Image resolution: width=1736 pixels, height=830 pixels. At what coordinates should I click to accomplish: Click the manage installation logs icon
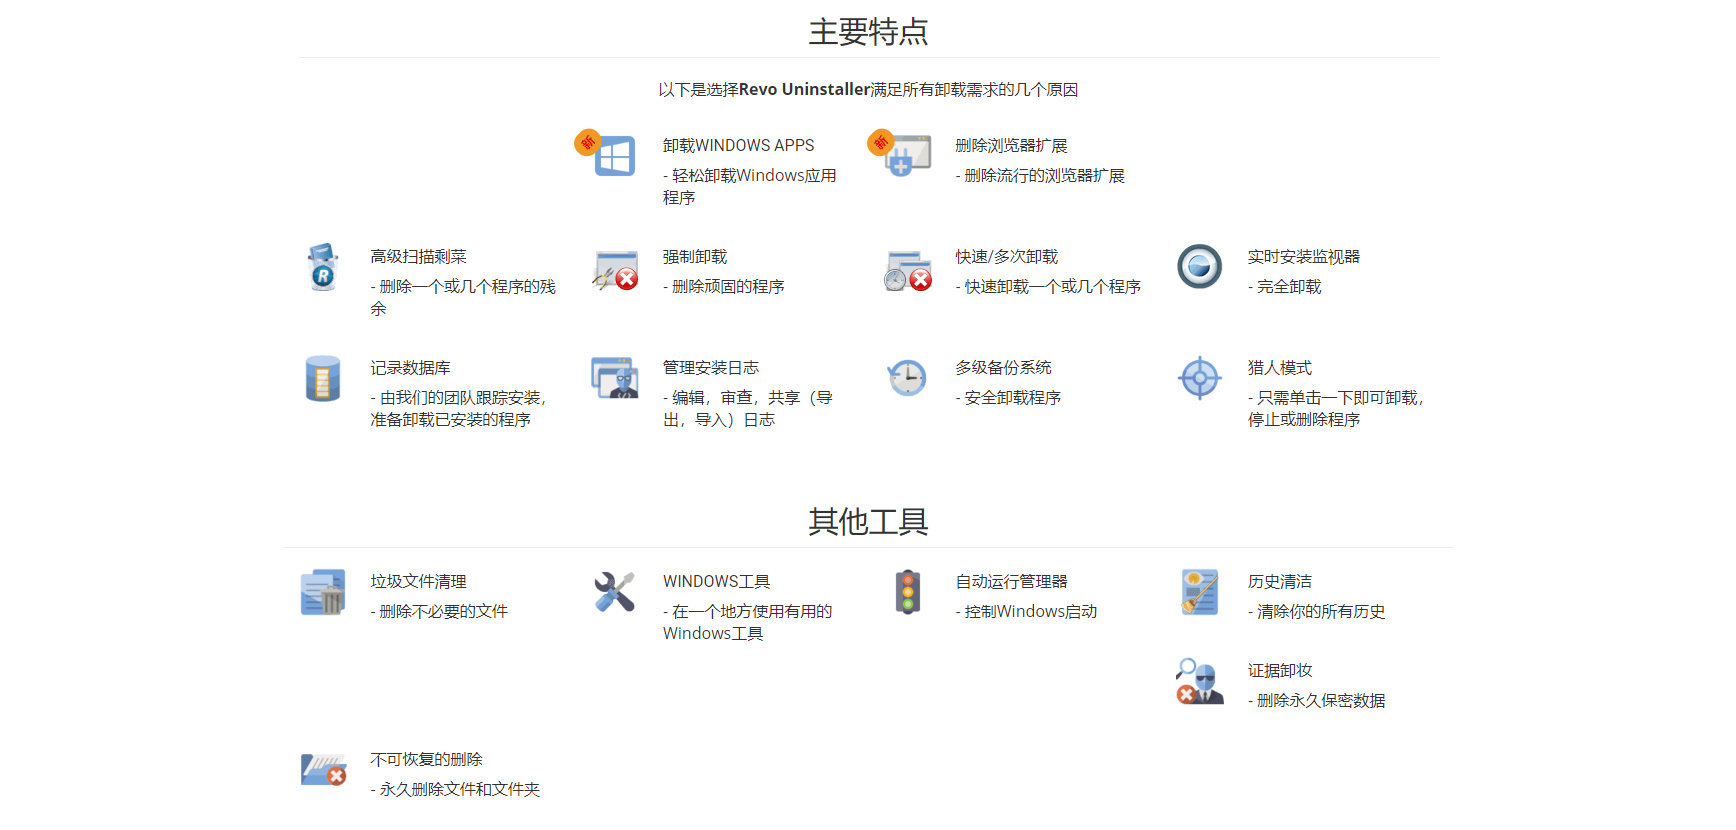(x=615, y=378)
